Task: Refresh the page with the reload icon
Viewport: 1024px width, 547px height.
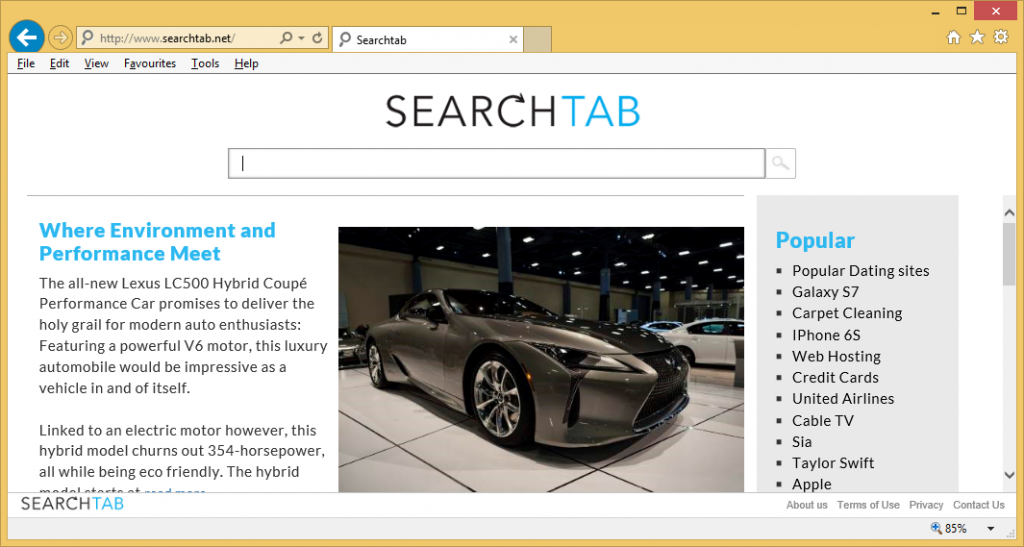Action: 318,38
